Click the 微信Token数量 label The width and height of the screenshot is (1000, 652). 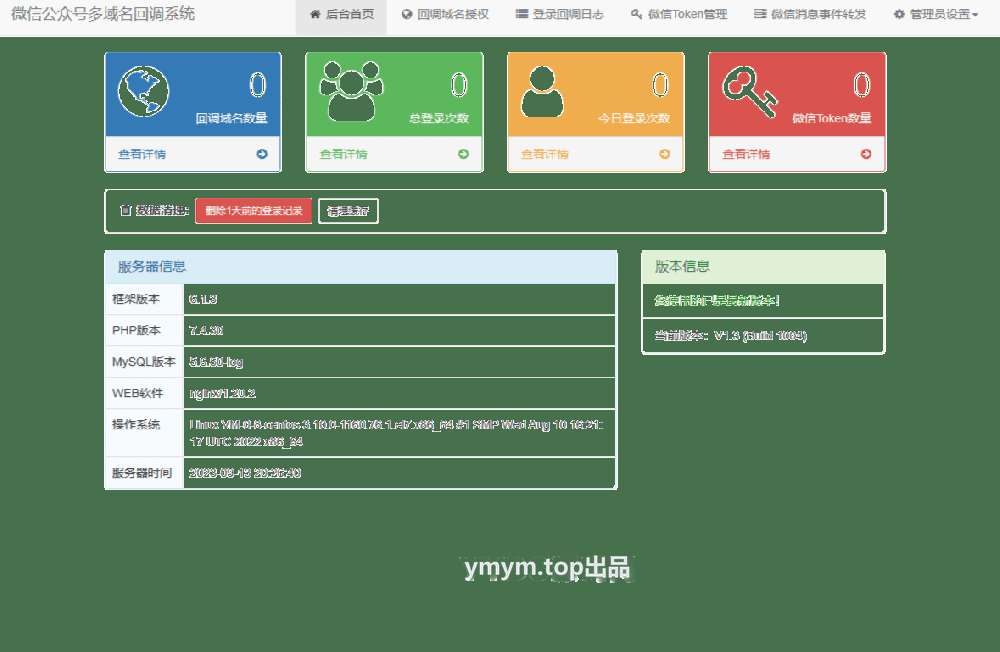832,118
